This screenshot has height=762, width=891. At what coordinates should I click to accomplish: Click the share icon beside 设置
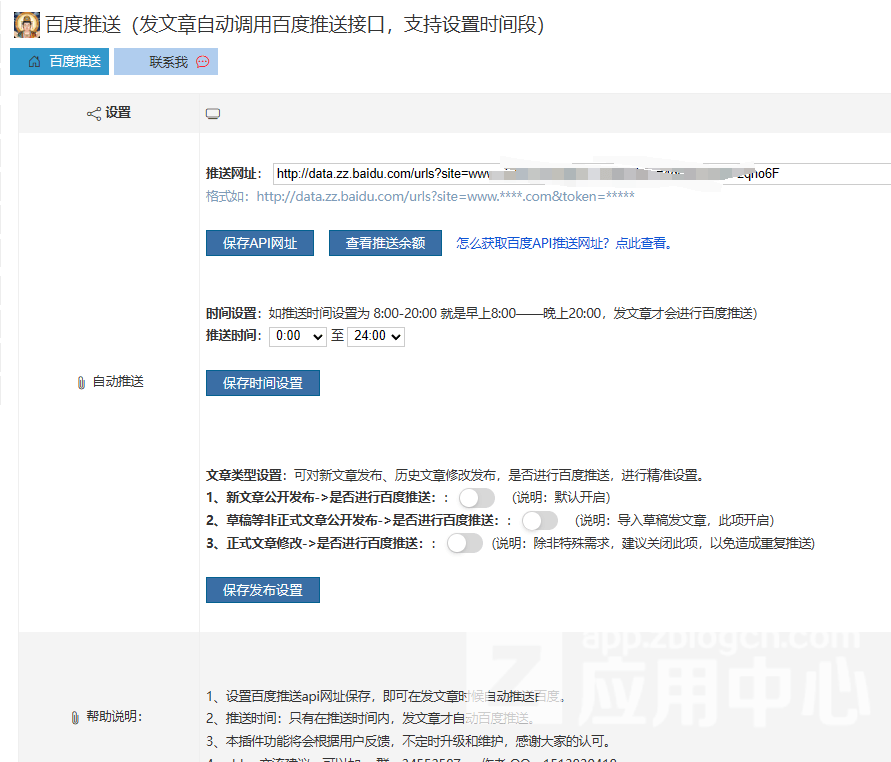[x=94, y=114]
